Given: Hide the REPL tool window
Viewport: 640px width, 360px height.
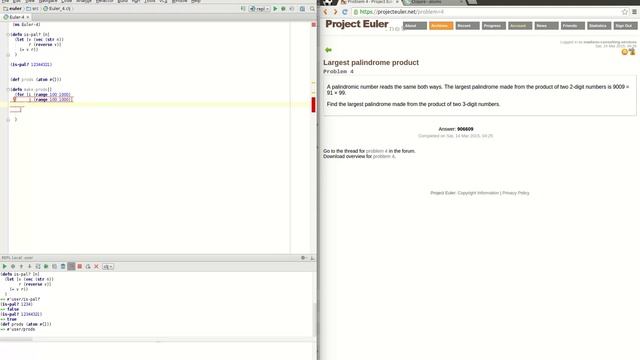Looking at the screenshot, I should click(x=312, y=258).
